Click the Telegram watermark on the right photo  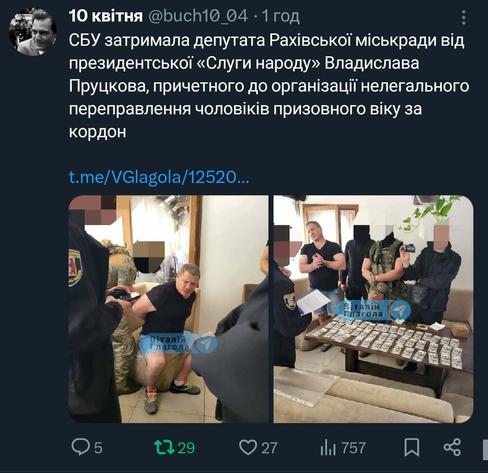pyautogui.click(x=373, y=310)
